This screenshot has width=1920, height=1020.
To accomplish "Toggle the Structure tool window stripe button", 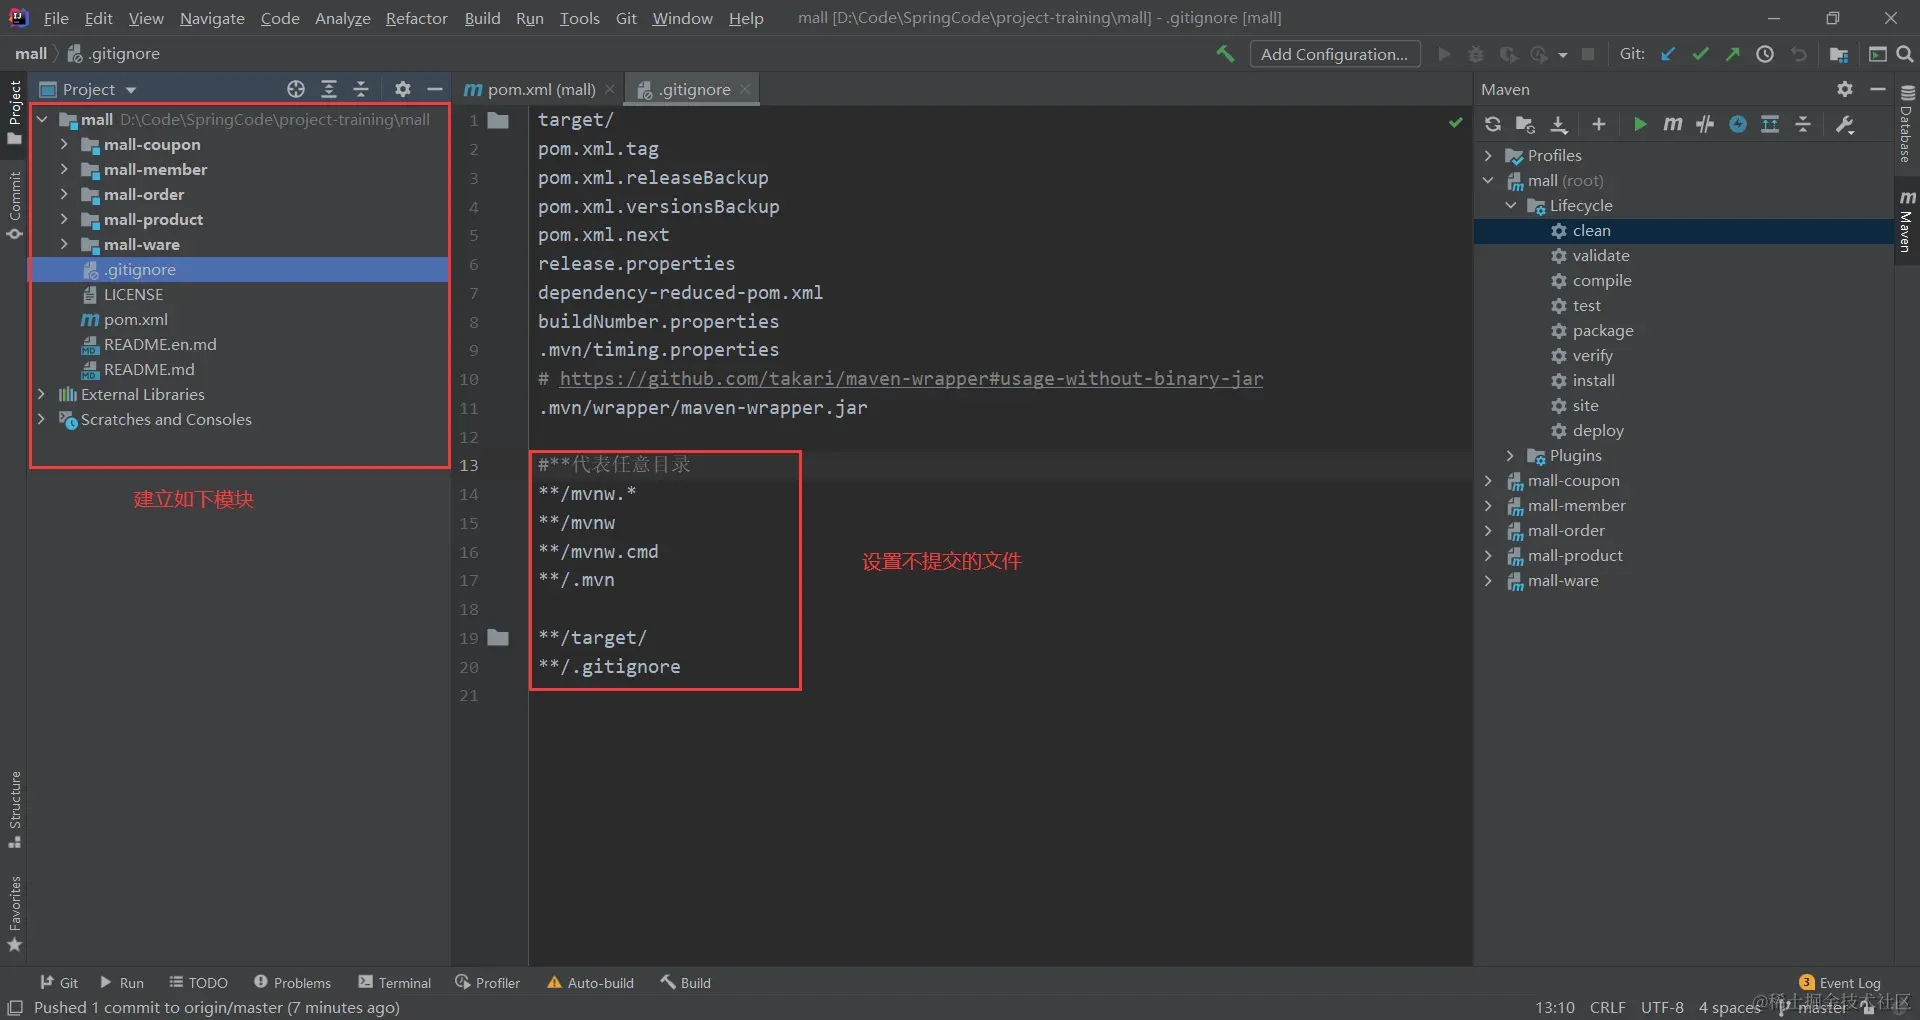I will click(x=14, y=809).
